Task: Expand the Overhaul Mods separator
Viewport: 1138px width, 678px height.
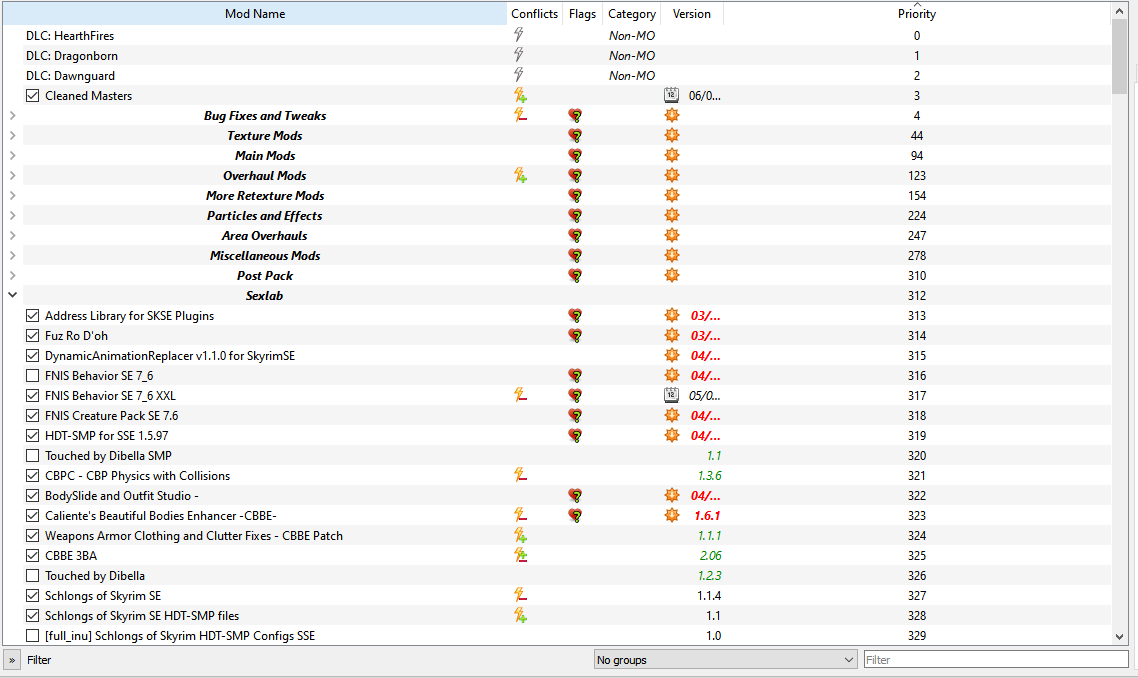Action: point(12,175)
